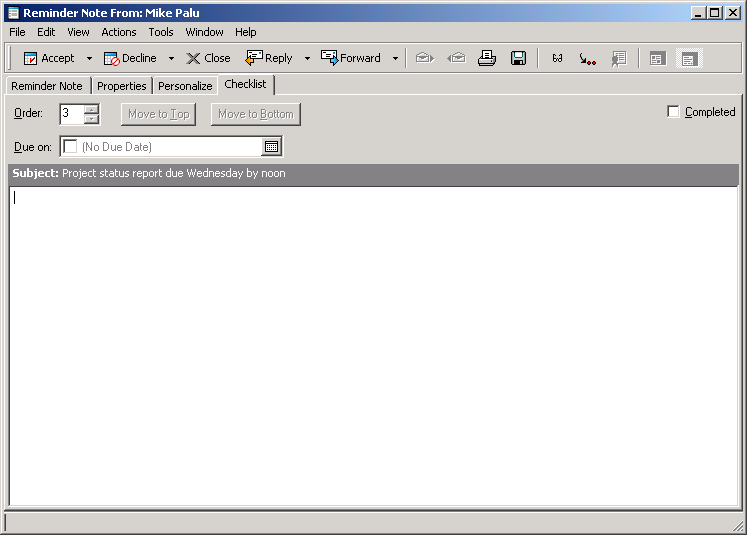This screenshot has height=535, width=747.
Task: Open the Accept dropdown arrow
Action: point(89,59)
